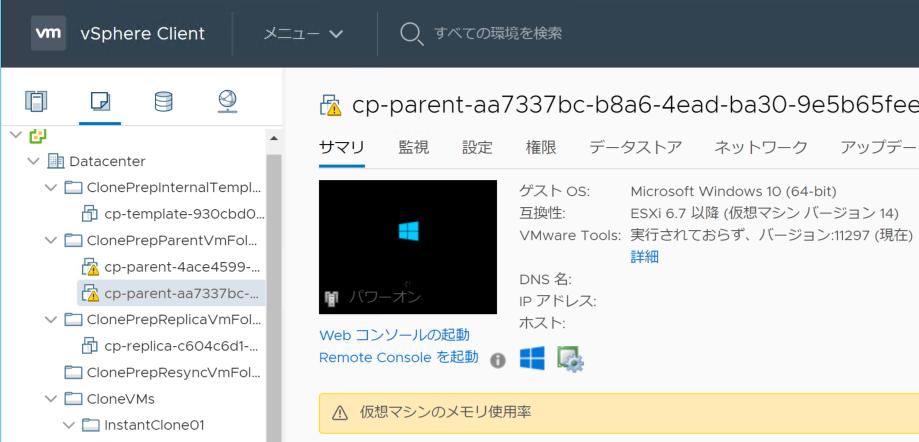
Task: Select ClonePrepParentVmFol... folder
Action: click(x=173, y=240)
